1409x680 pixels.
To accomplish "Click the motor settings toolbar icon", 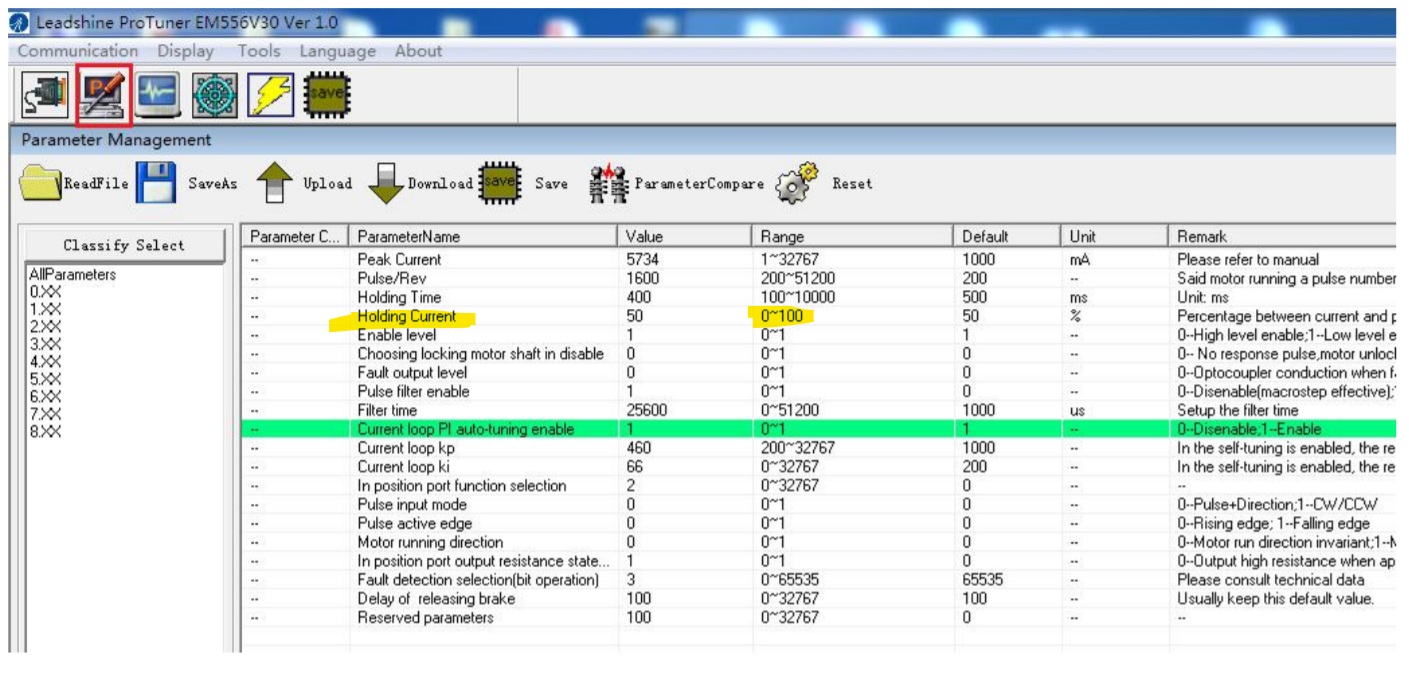I will pos(215,95).
